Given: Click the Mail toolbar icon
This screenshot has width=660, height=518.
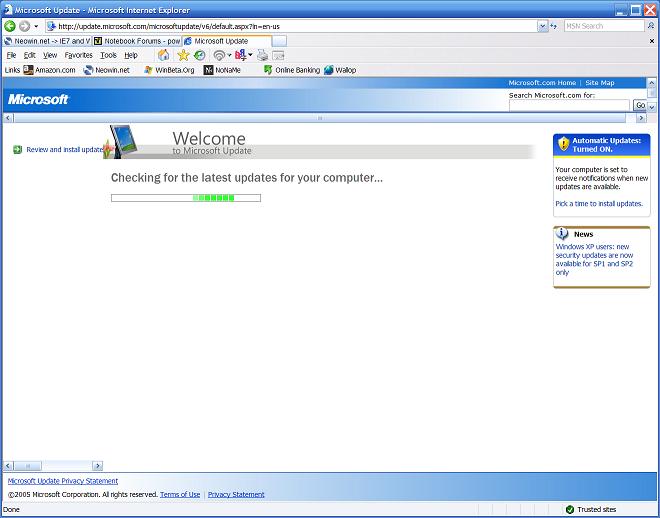Looking at the screenshot, I should click(278, 55).
